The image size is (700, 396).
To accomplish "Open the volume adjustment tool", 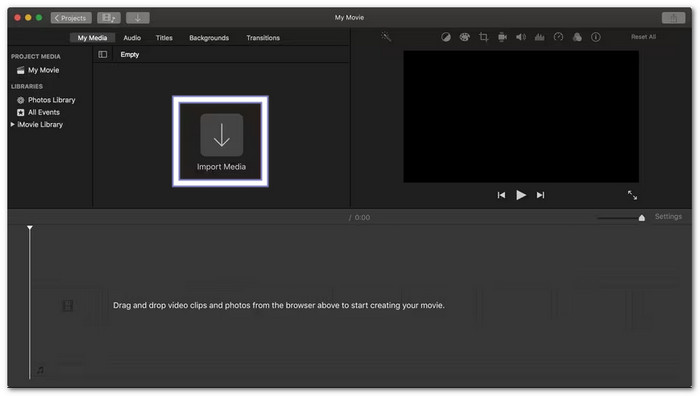I will pos(521,37).
